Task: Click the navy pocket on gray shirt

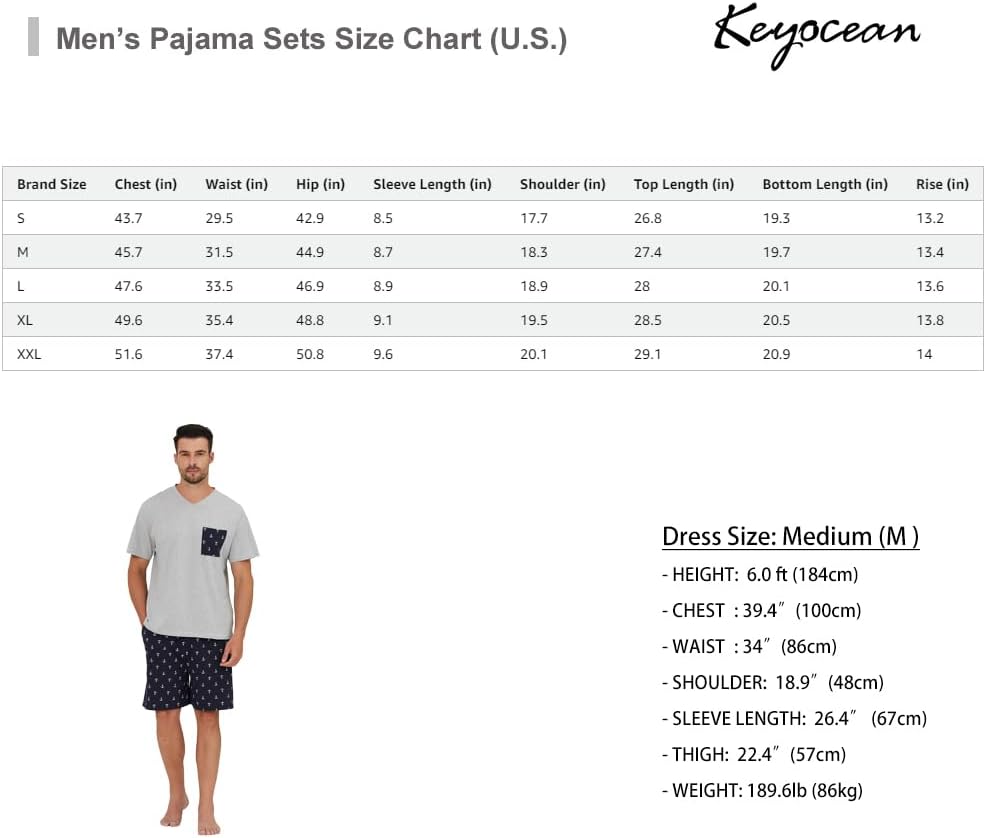Action: [214, 542]
